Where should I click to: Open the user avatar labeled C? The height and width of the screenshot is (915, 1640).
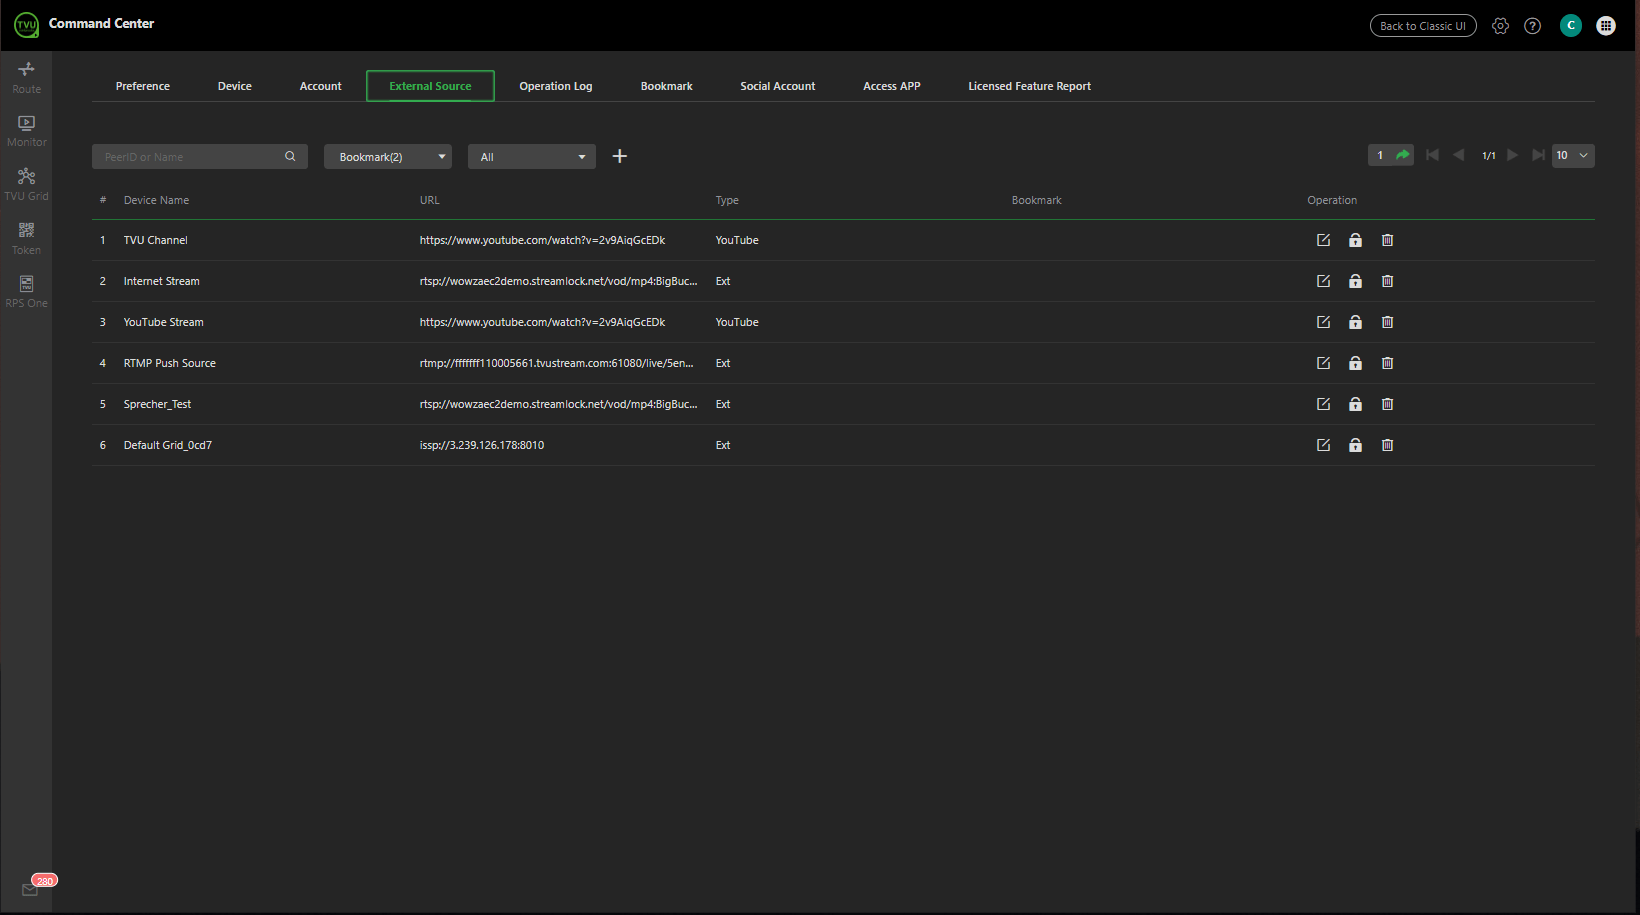[1571, 26]
